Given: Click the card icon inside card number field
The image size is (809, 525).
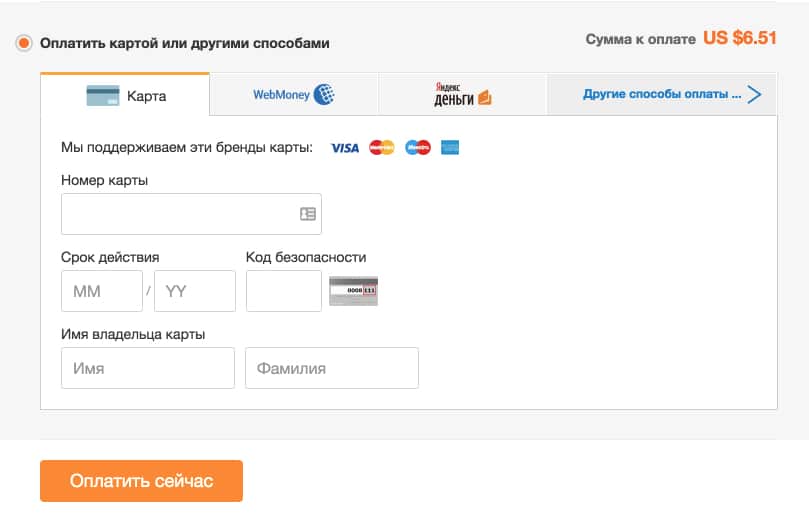Looking at the screenshot, I should click(308, 214).
